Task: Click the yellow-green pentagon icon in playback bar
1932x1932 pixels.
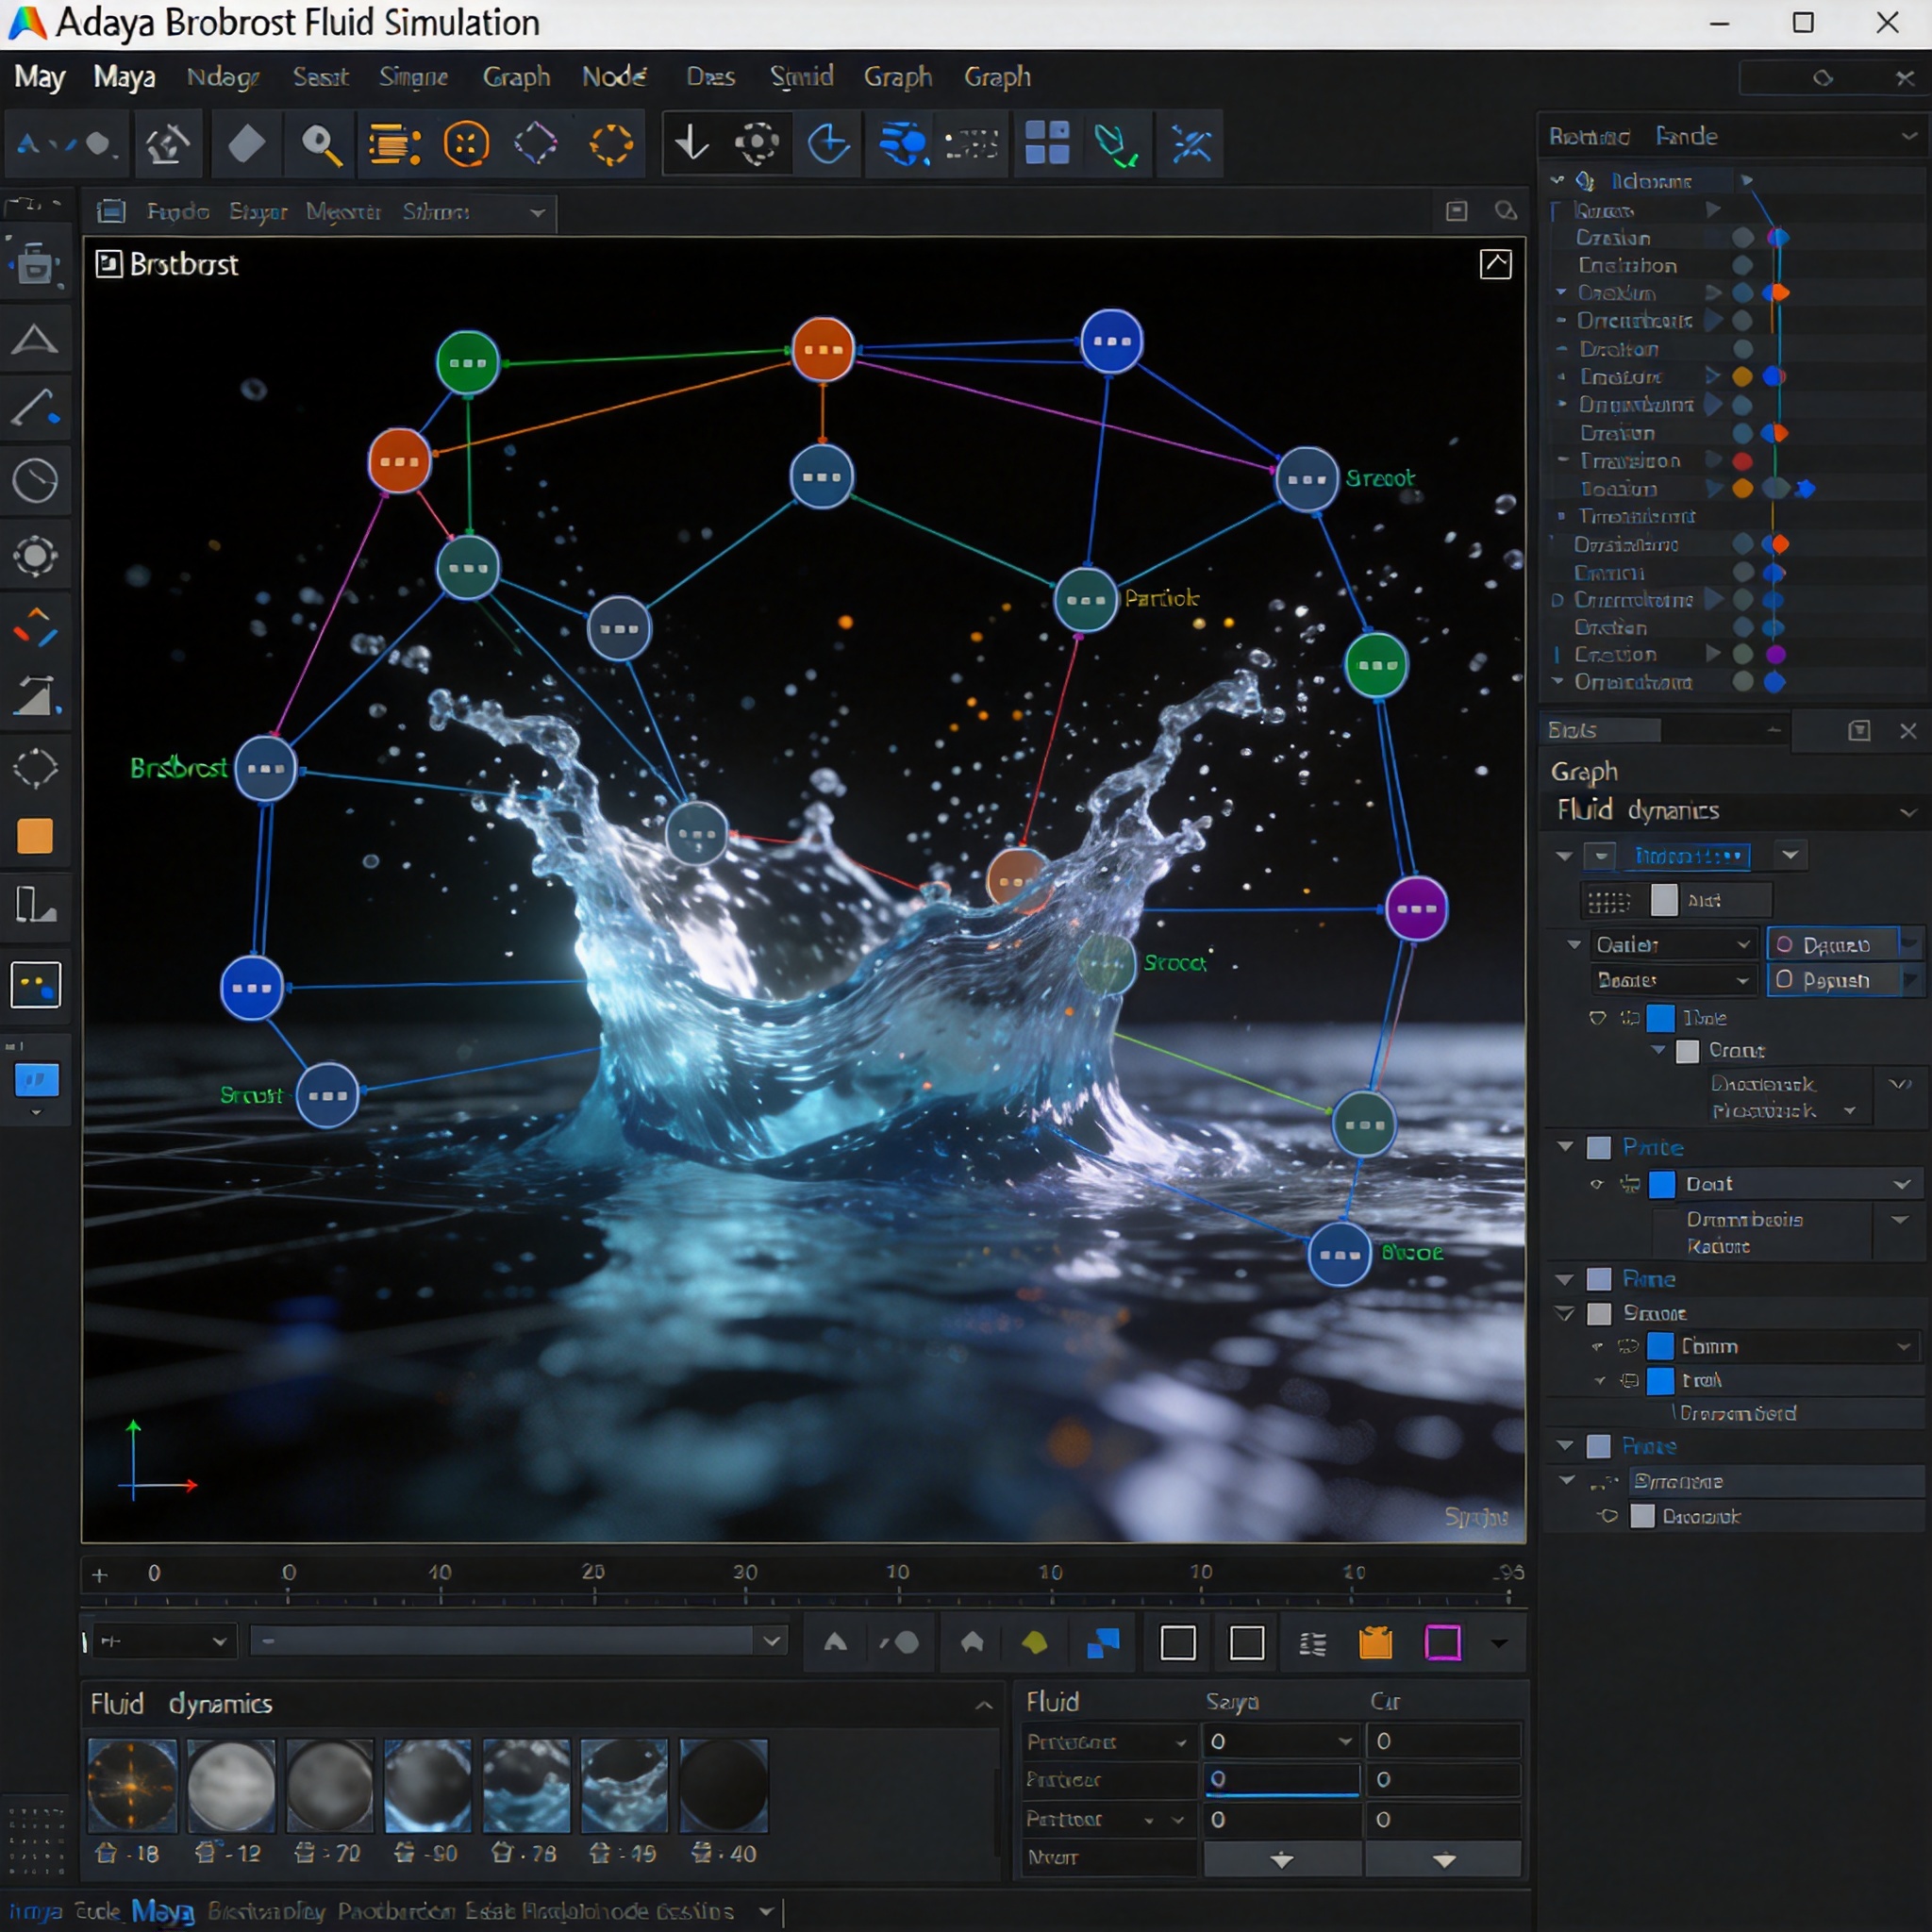Action: click(1035, 1642)
